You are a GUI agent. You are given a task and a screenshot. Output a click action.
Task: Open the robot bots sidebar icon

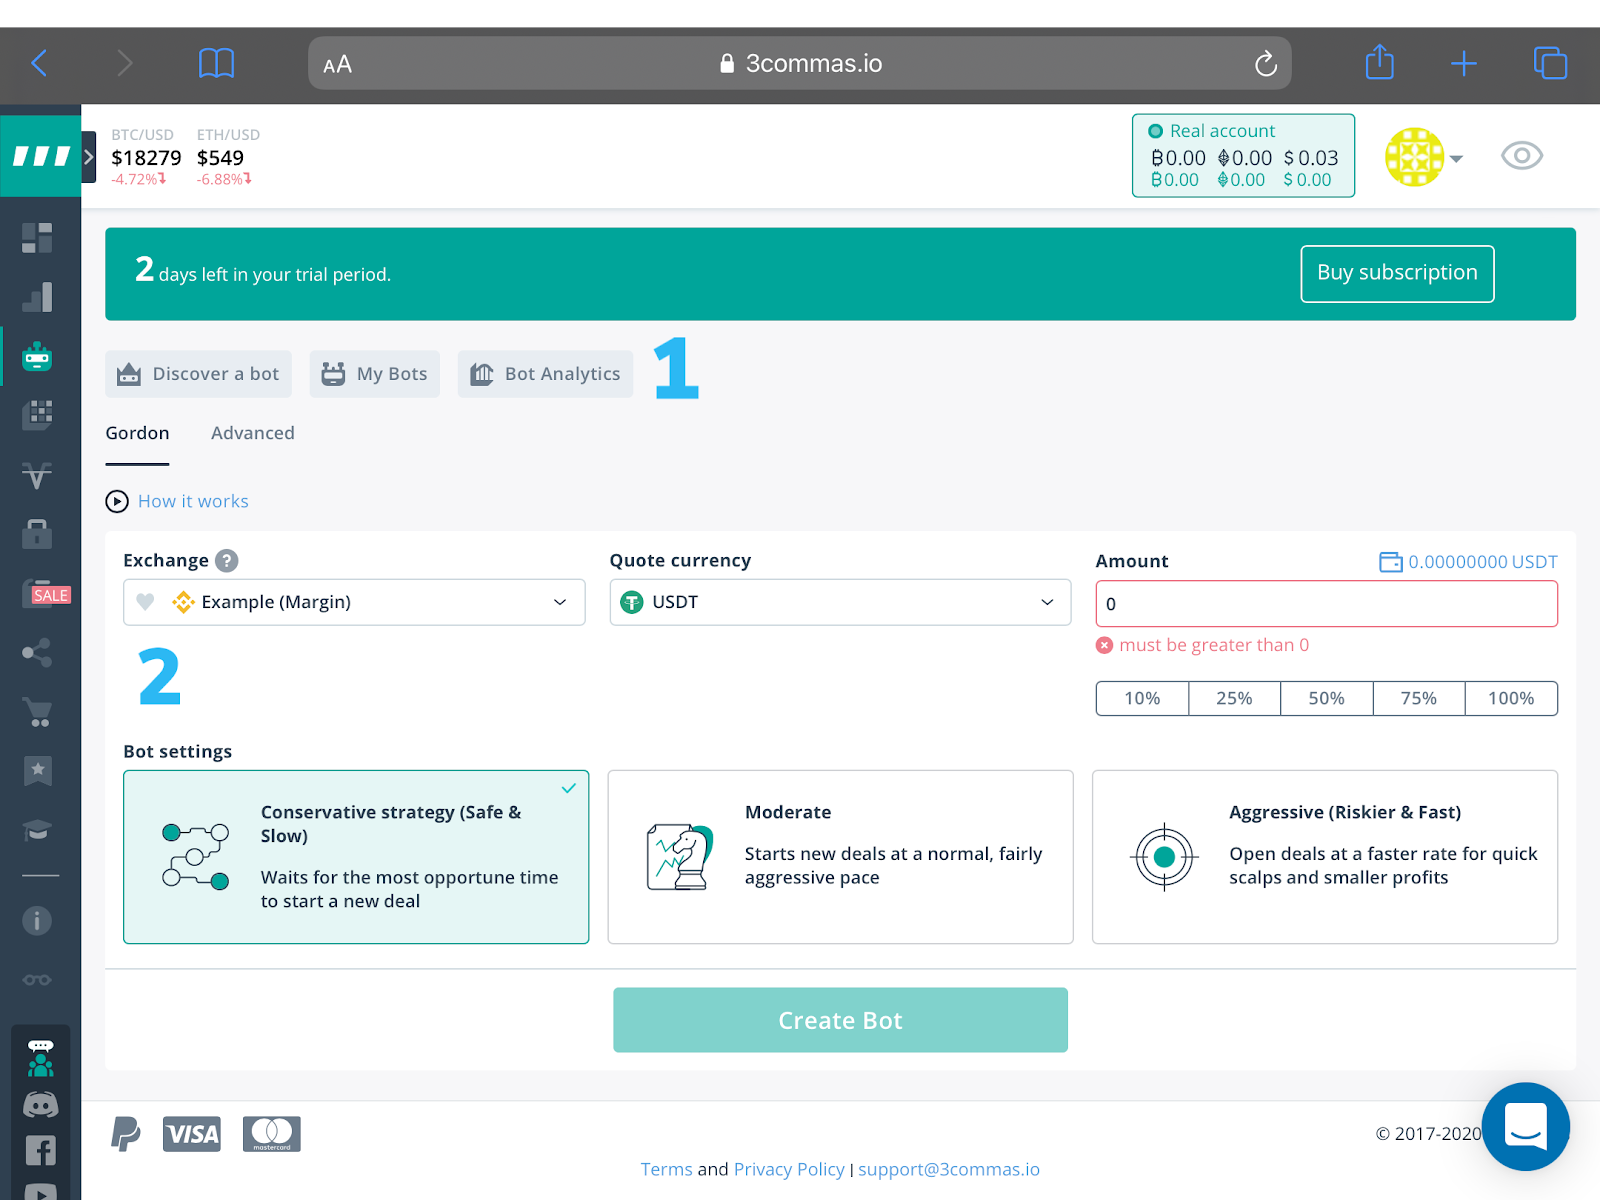(x=37, y=357)
